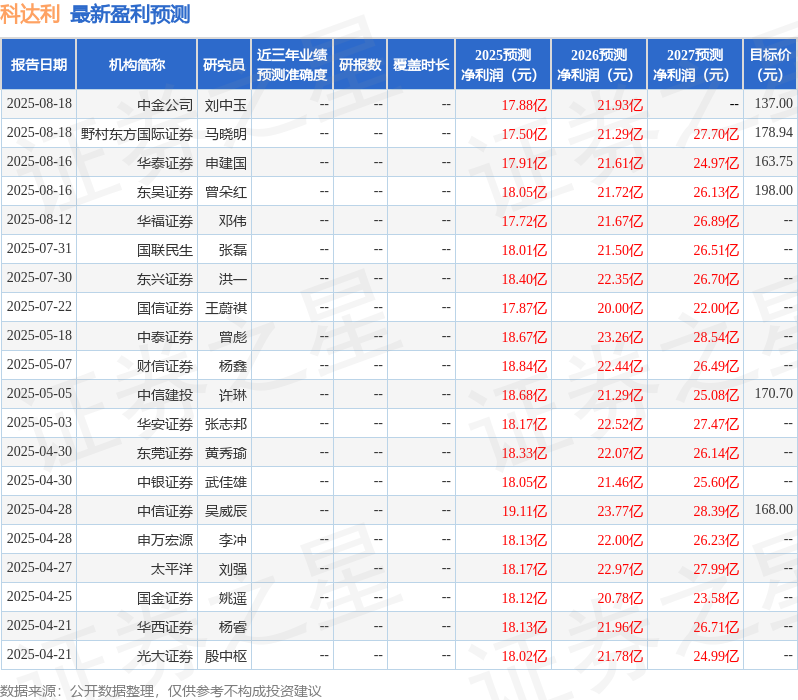Select the 报告日期 column header
This screenshot has width=798, height=700.
pos(39,65)
